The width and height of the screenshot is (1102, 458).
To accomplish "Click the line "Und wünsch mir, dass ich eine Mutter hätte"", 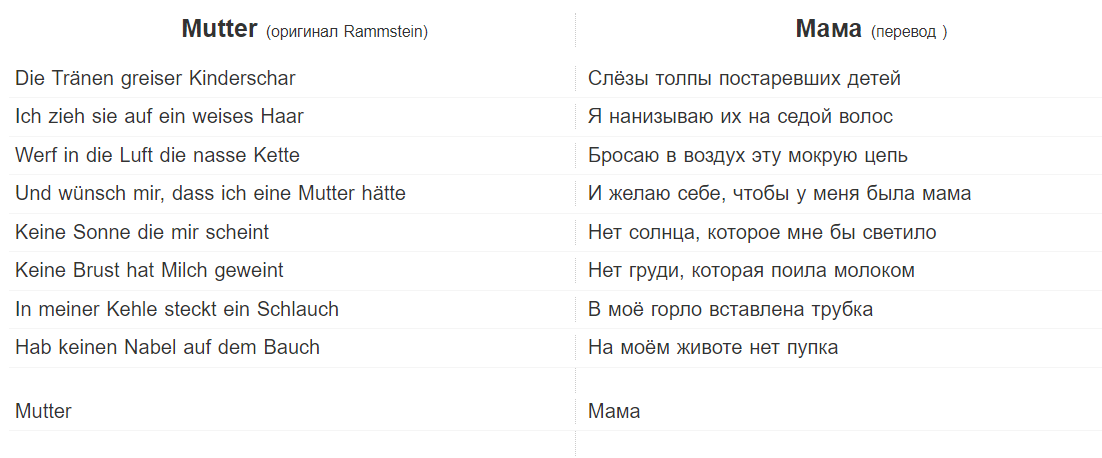I will [x=210, y=193].
